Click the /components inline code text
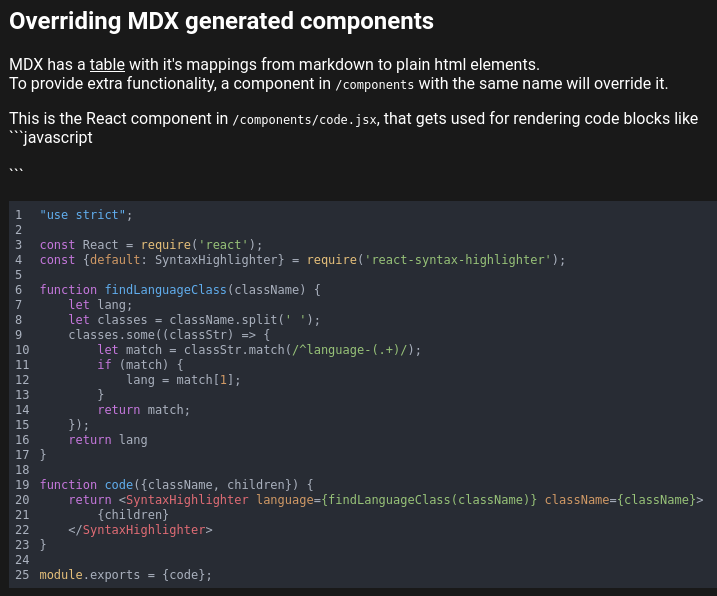Screen dimensions: 717x596 pos(375,85)
